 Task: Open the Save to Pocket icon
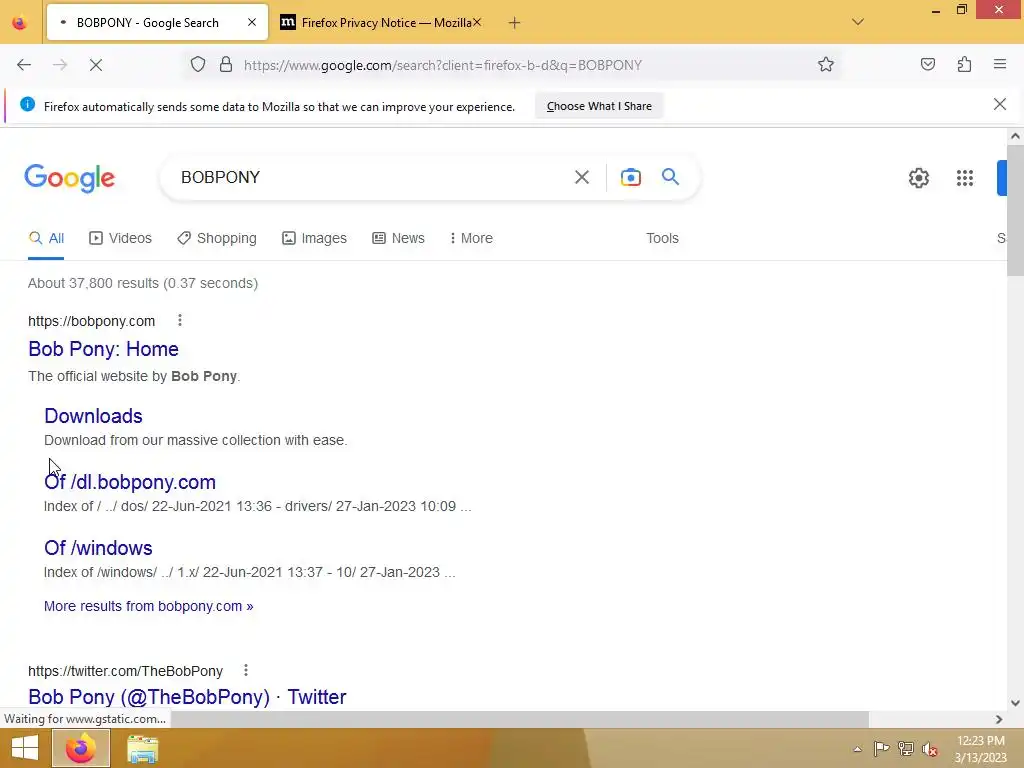click(928, 65)
